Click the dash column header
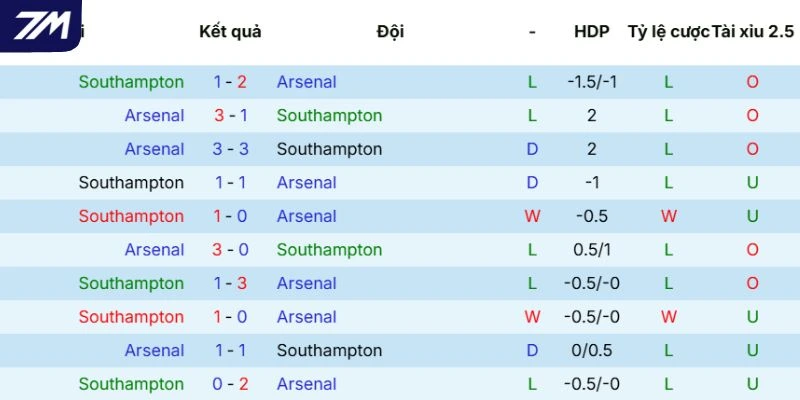 click(532, 31)
